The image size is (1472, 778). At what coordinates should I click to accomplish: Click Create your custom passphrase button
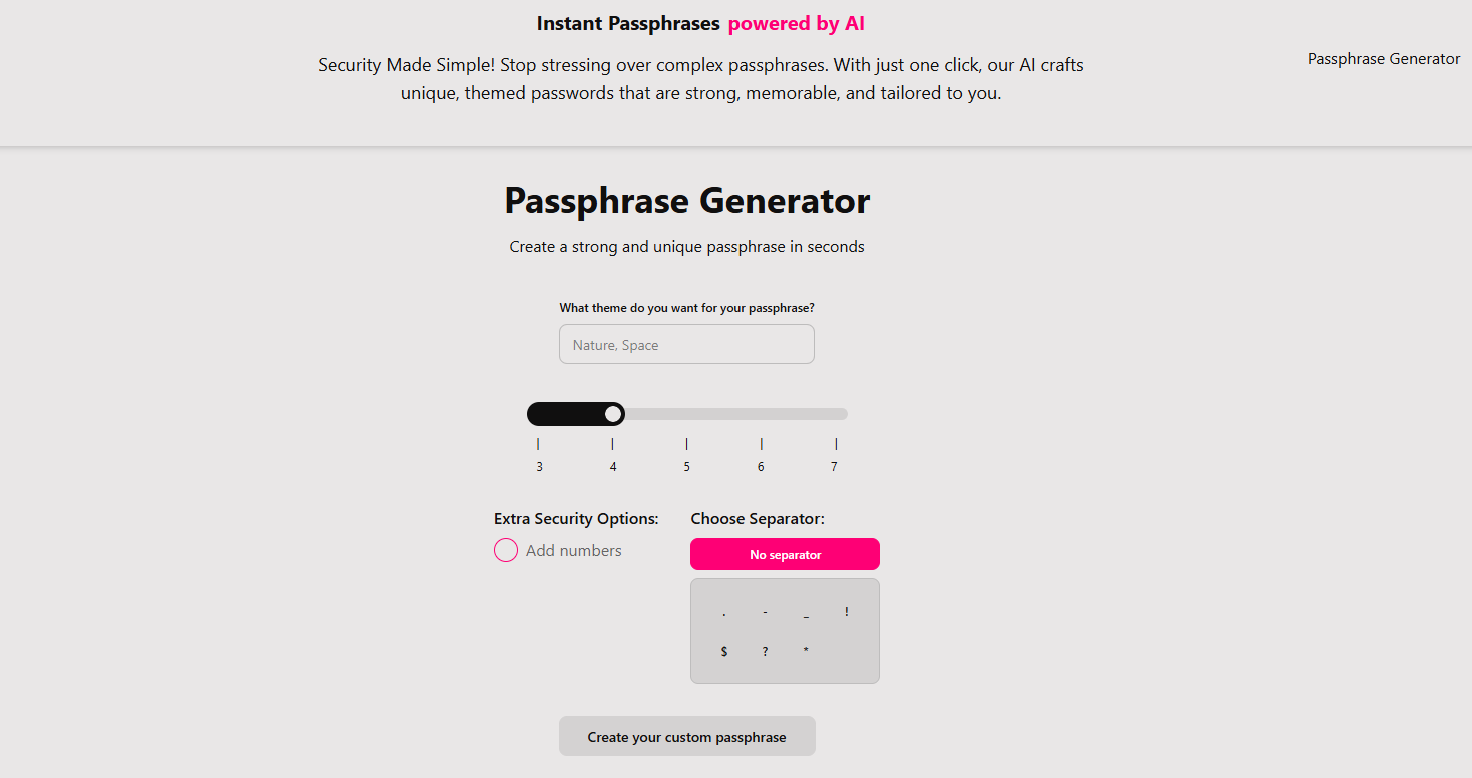[x=687, y=737]
